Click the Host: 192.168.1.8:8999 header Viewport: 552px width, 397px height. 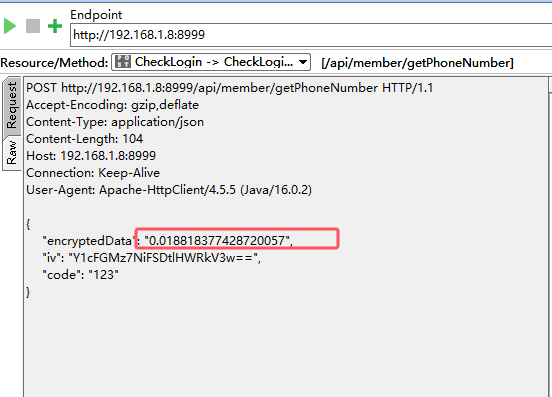91,156
